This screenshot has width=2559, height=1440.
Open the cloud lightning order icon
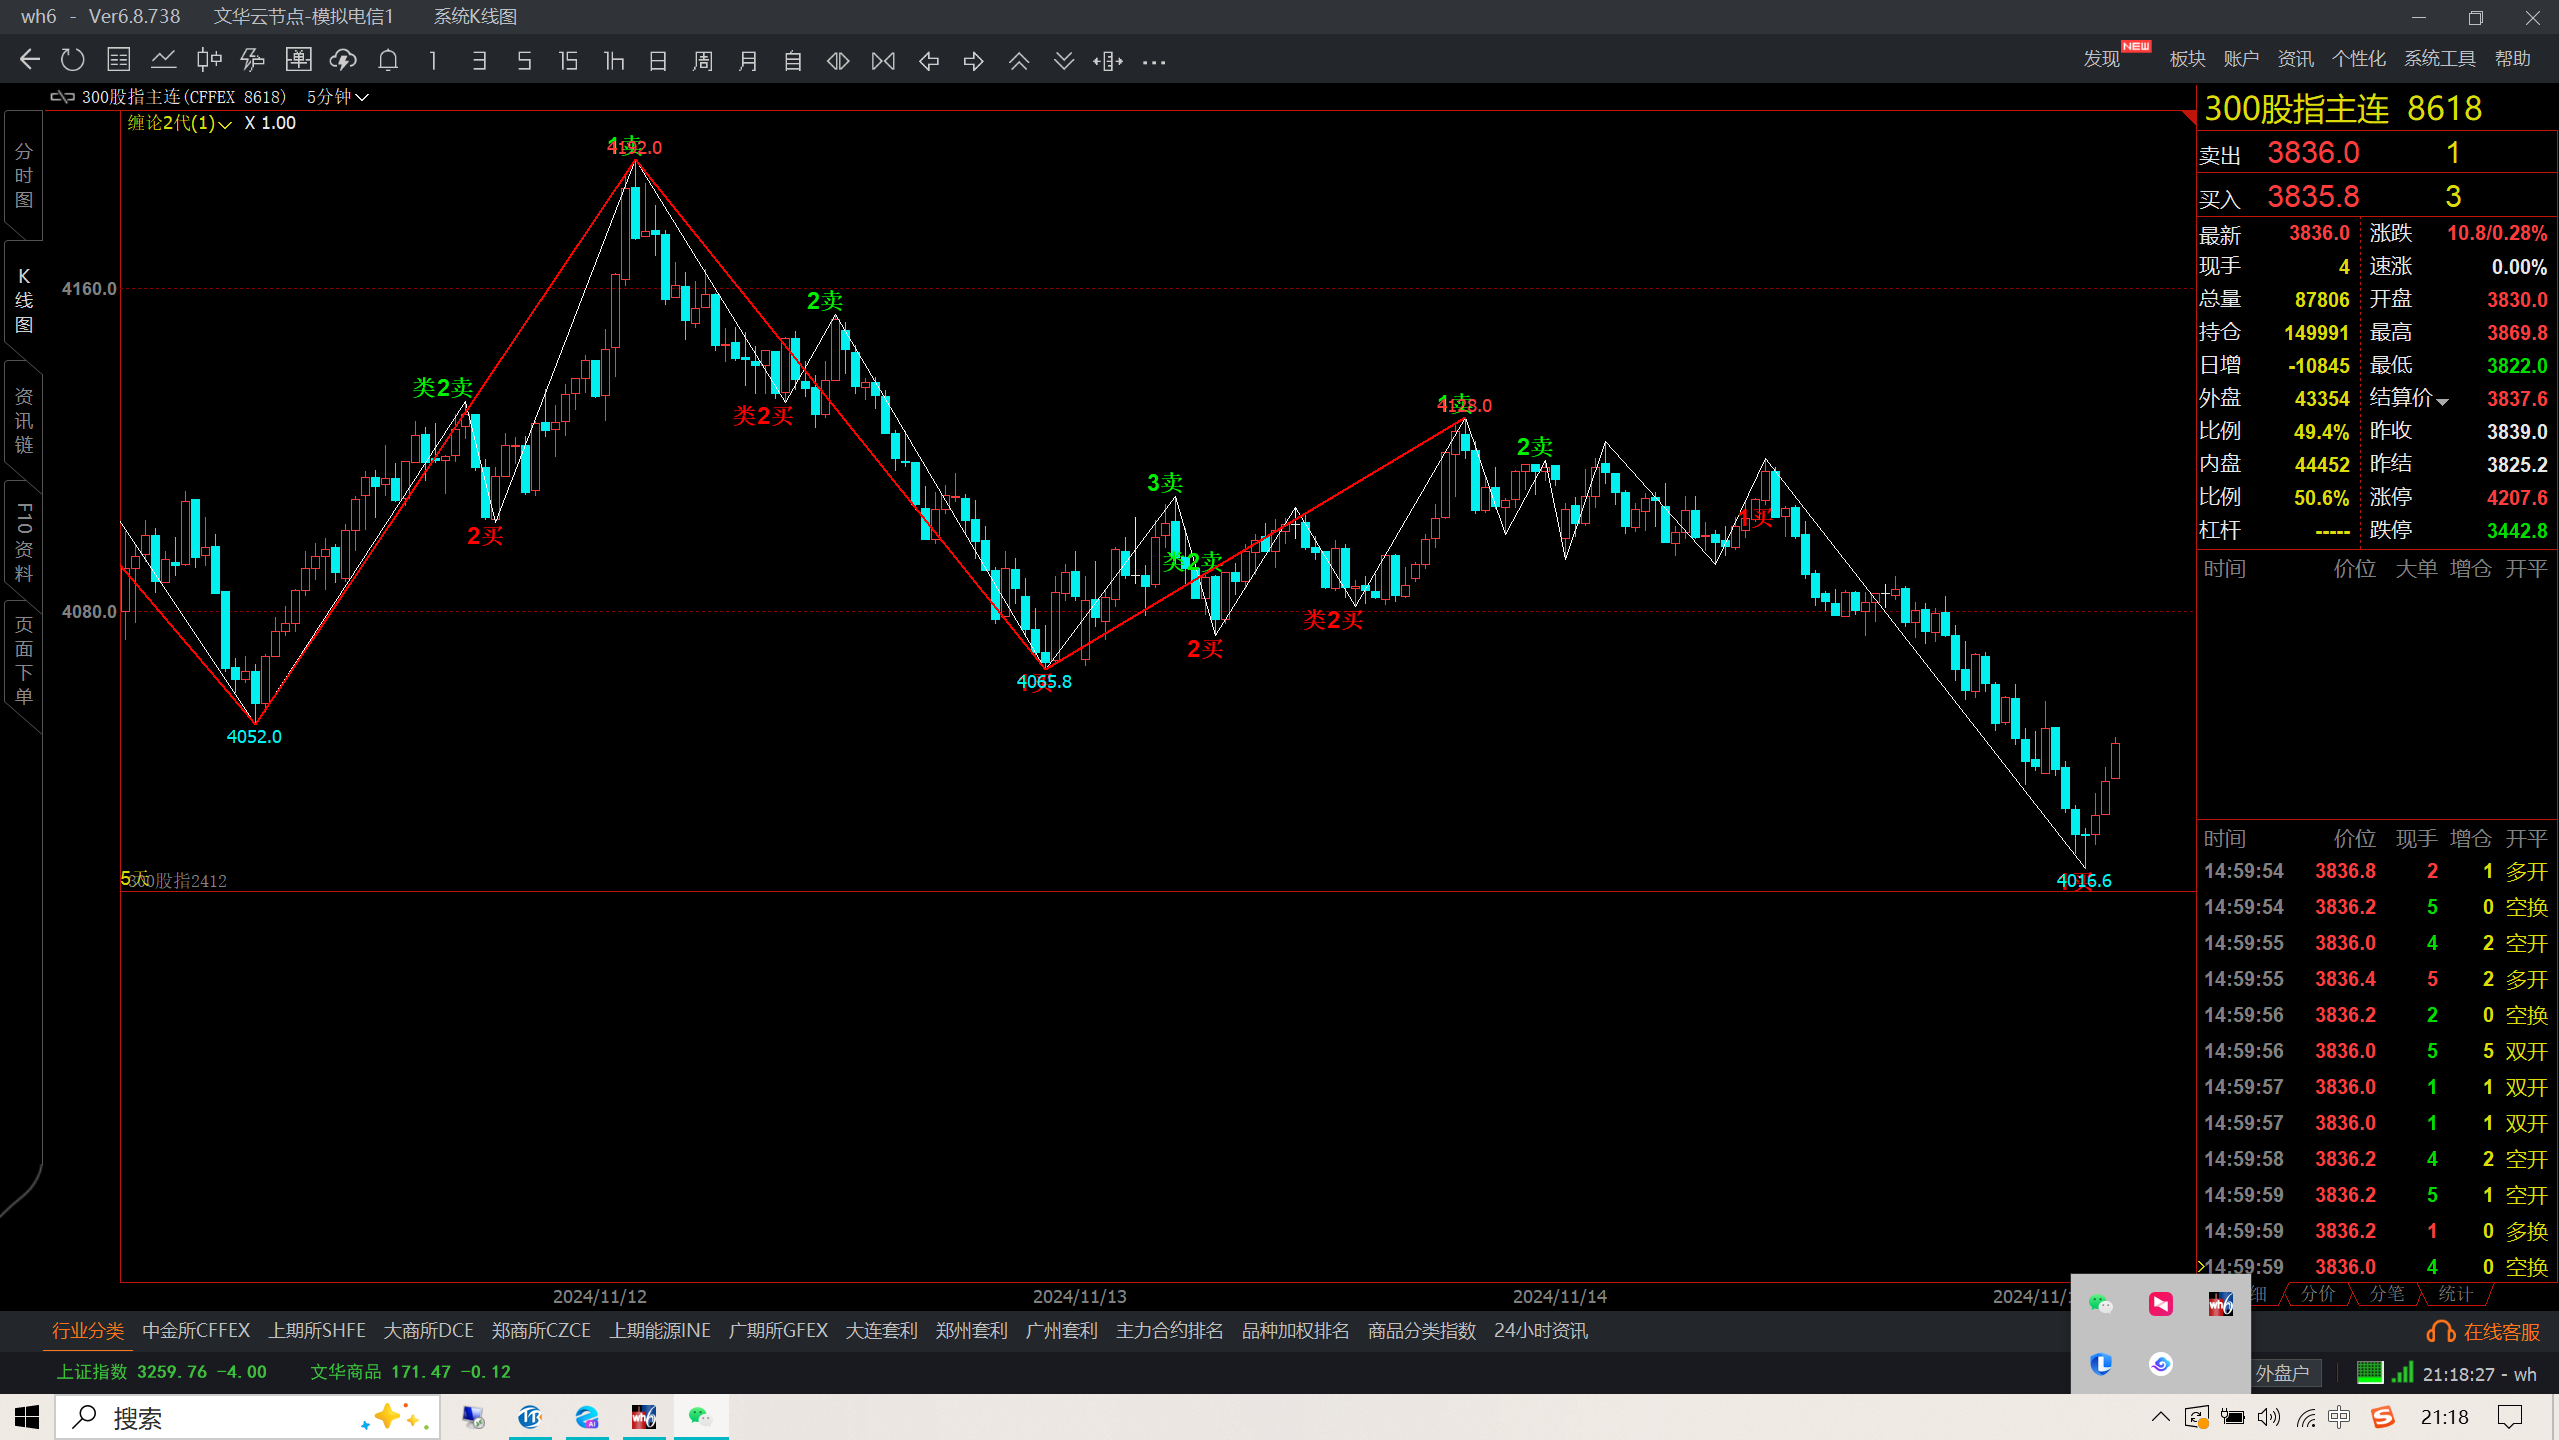(x=343, y=60)
